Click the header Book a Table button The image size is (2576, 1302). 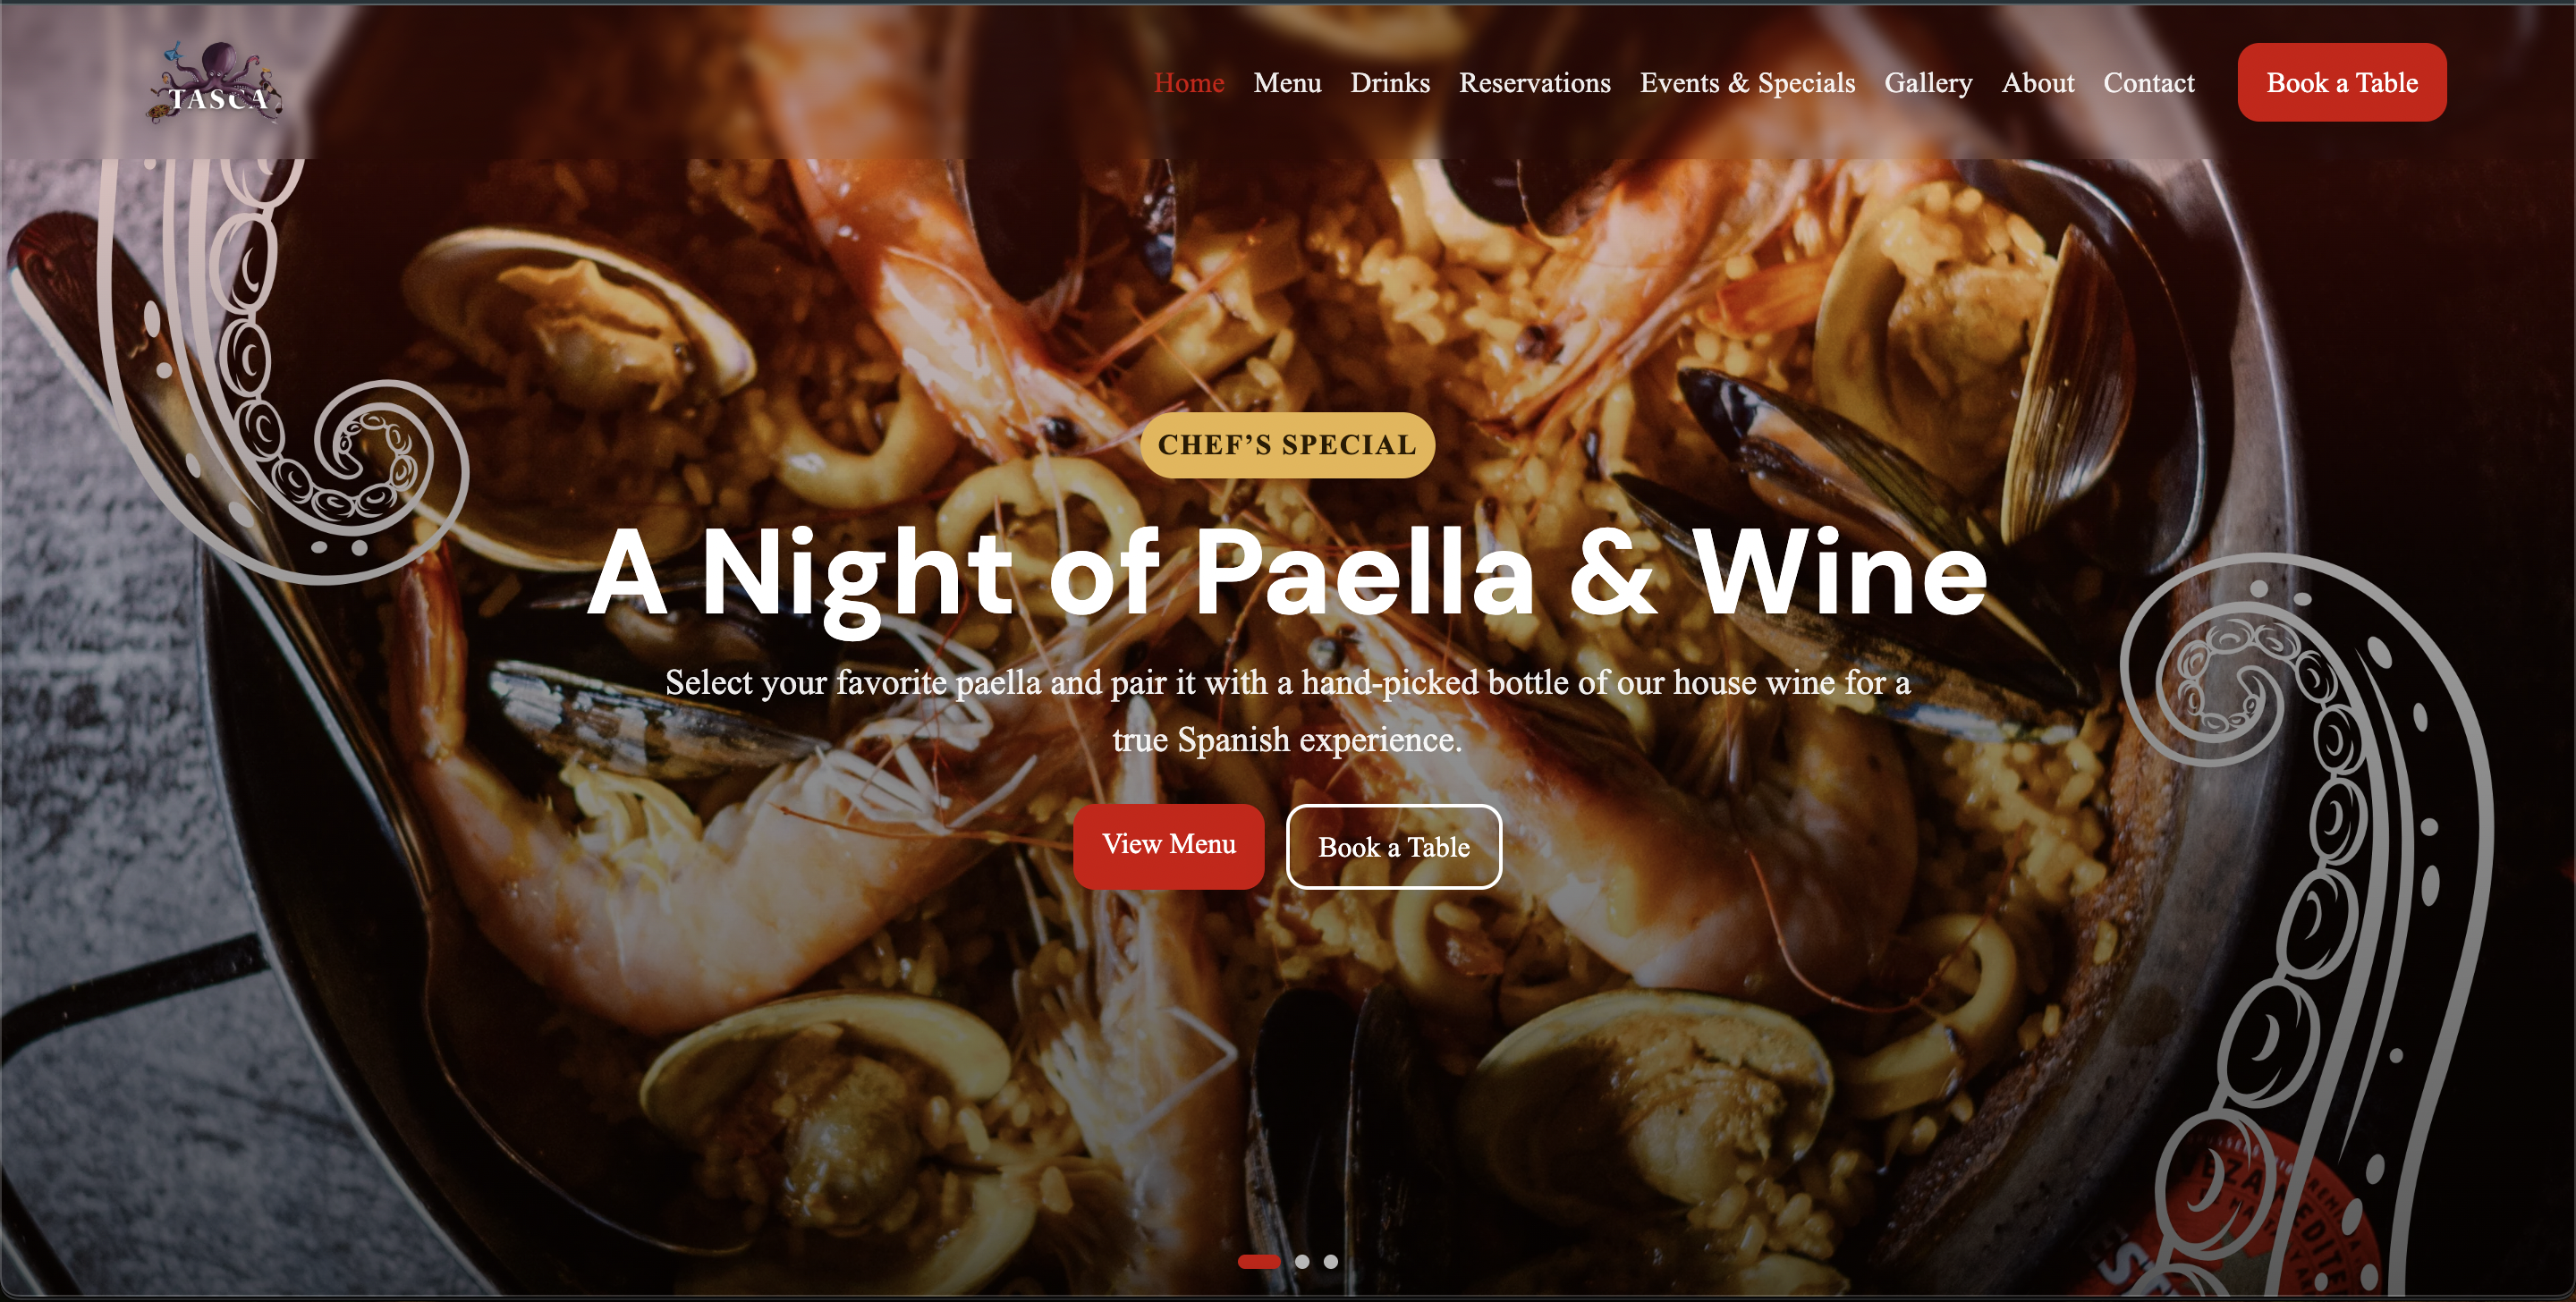tap(2341, 82)
